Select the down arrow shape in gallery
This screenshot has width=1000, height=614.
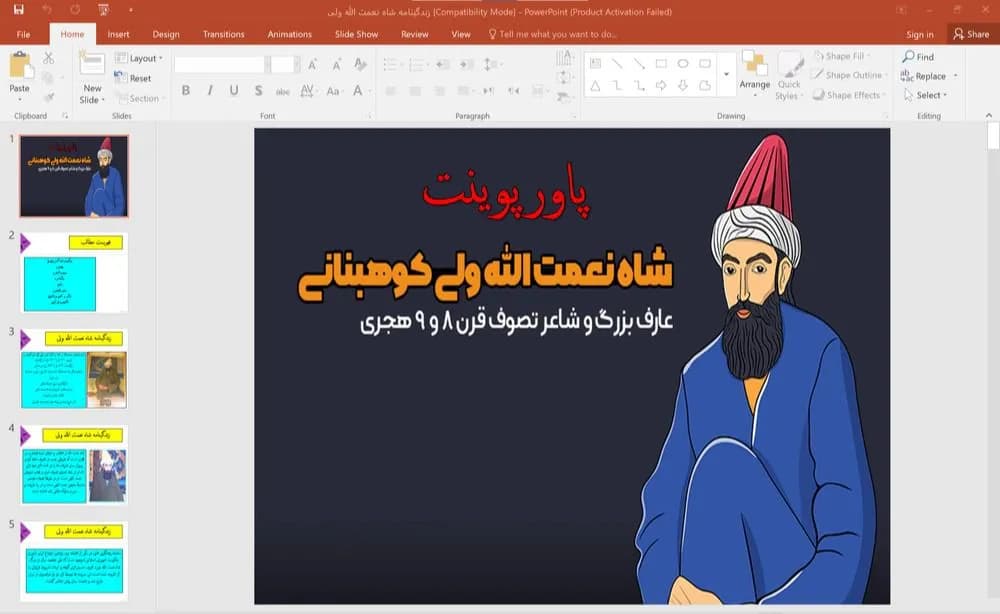(x=683, y=85)
